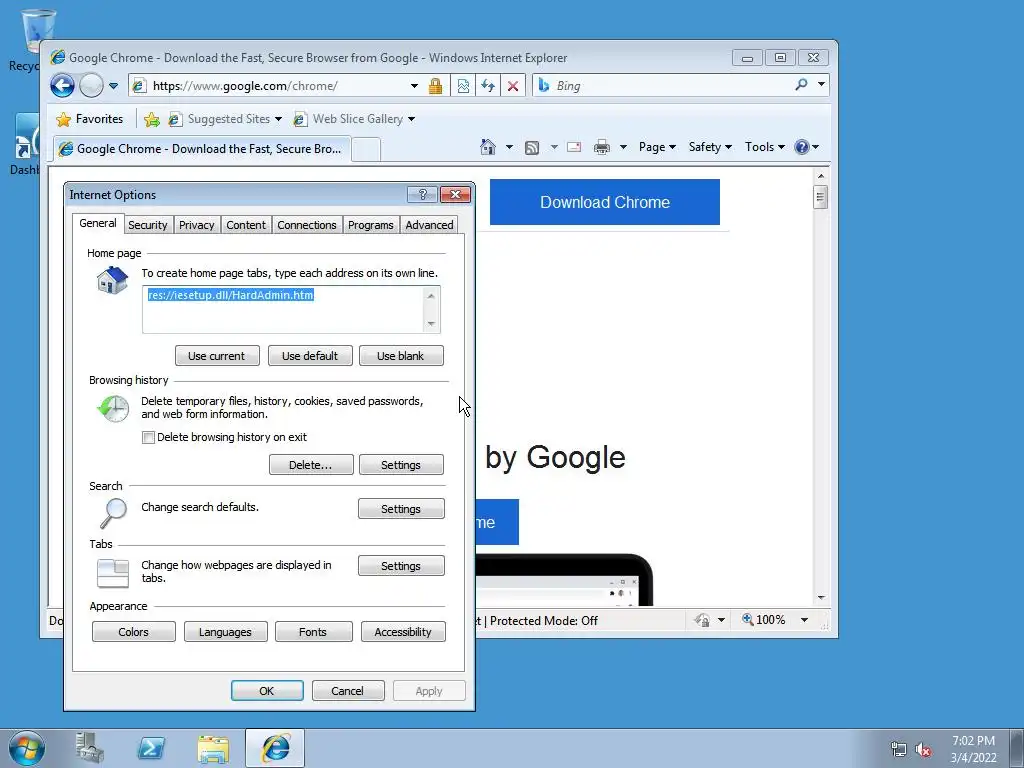Image resolution: width=1024 pixels, height=768 pixels.
Task: Click the RSS Feeds icon
Action: click(x=532, y=148)
